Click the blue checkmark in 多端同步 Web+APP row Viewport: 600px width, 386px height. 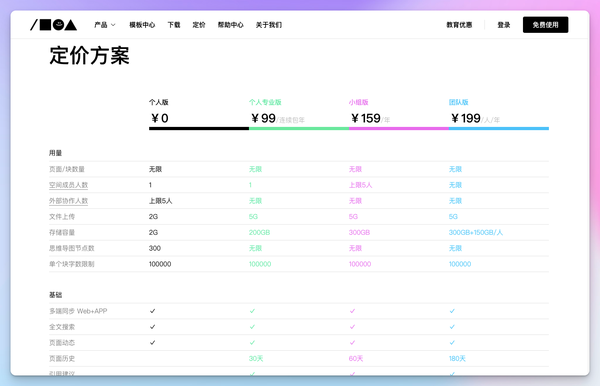pyautogui.click(x=452, y=311)
